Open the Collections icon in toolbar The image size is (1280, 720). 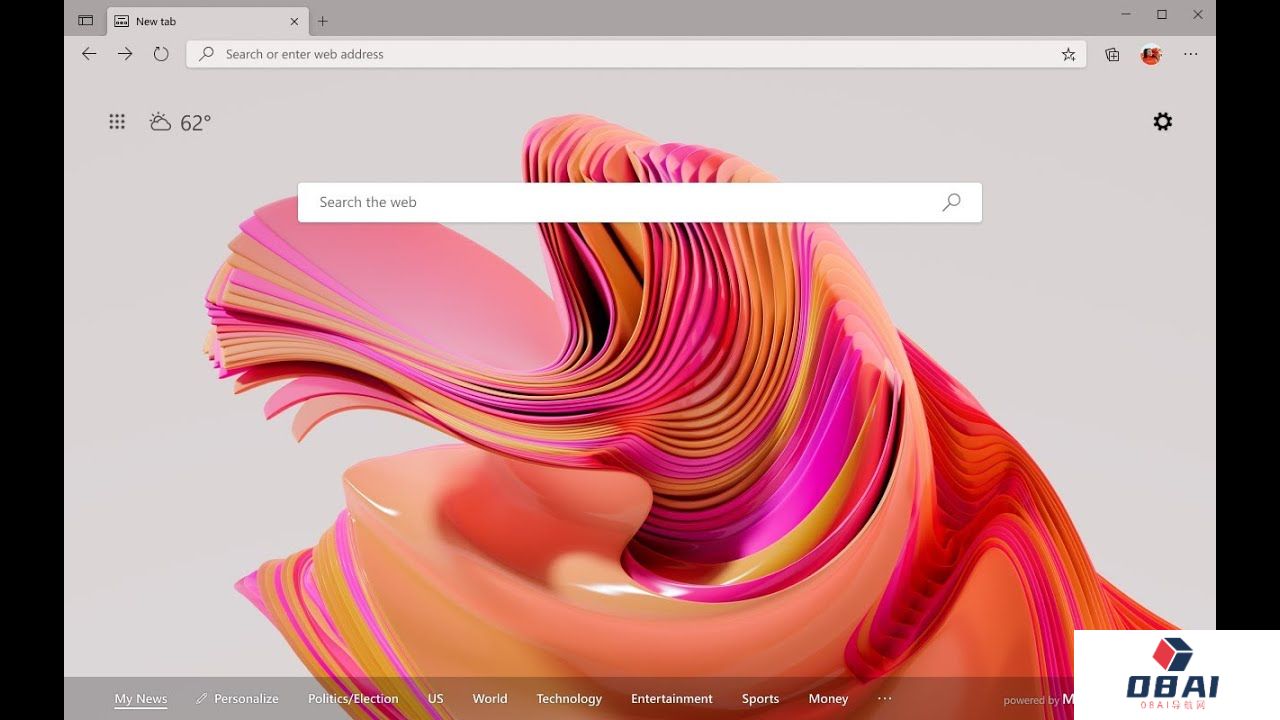point(1112,55)
